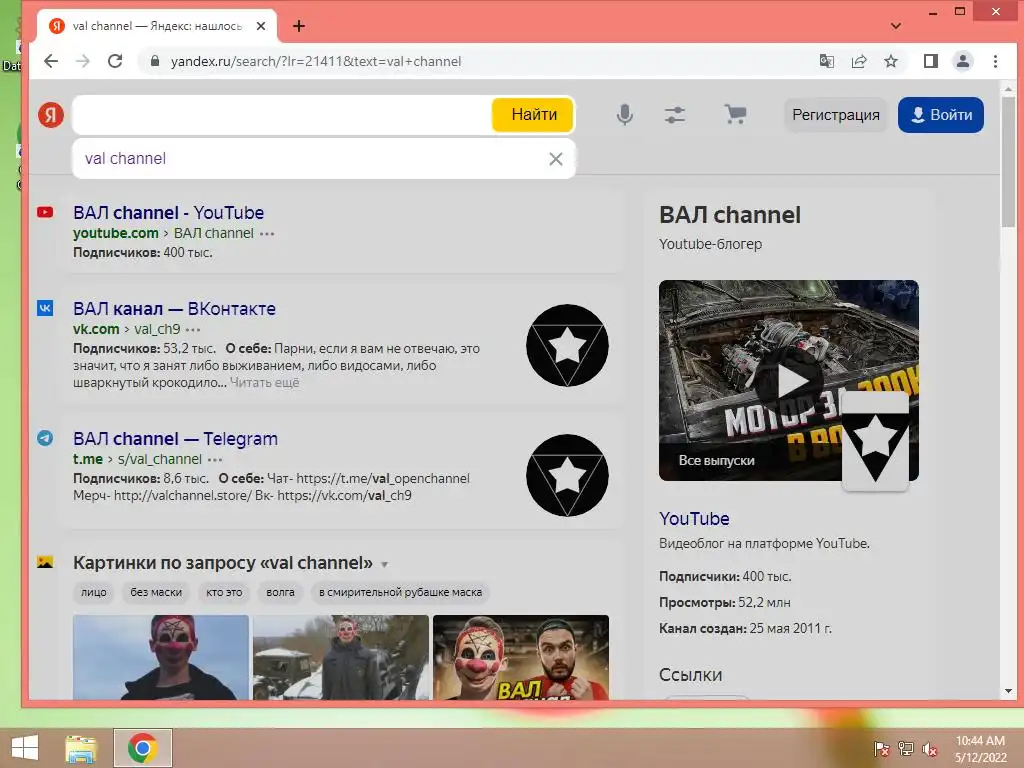
Task: Select the волга image filter chip
Action: pyautogui.click(x=280, y=592)
